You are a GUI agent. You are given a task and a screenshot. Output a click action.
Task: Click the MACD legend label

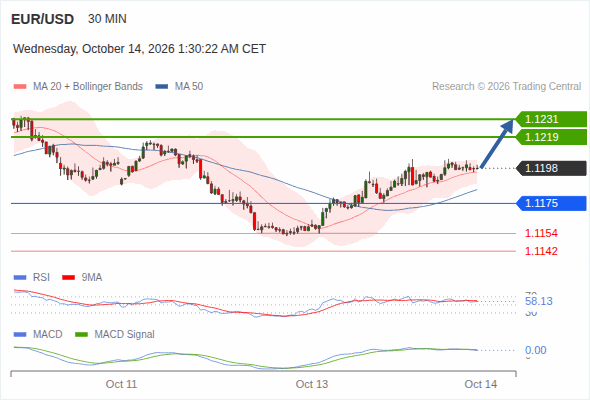point(48,335)
